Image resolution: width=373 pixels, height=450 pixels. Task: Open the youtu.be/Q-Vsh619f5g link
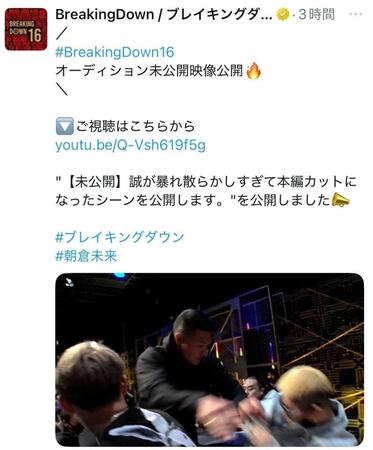coord(130,146)
